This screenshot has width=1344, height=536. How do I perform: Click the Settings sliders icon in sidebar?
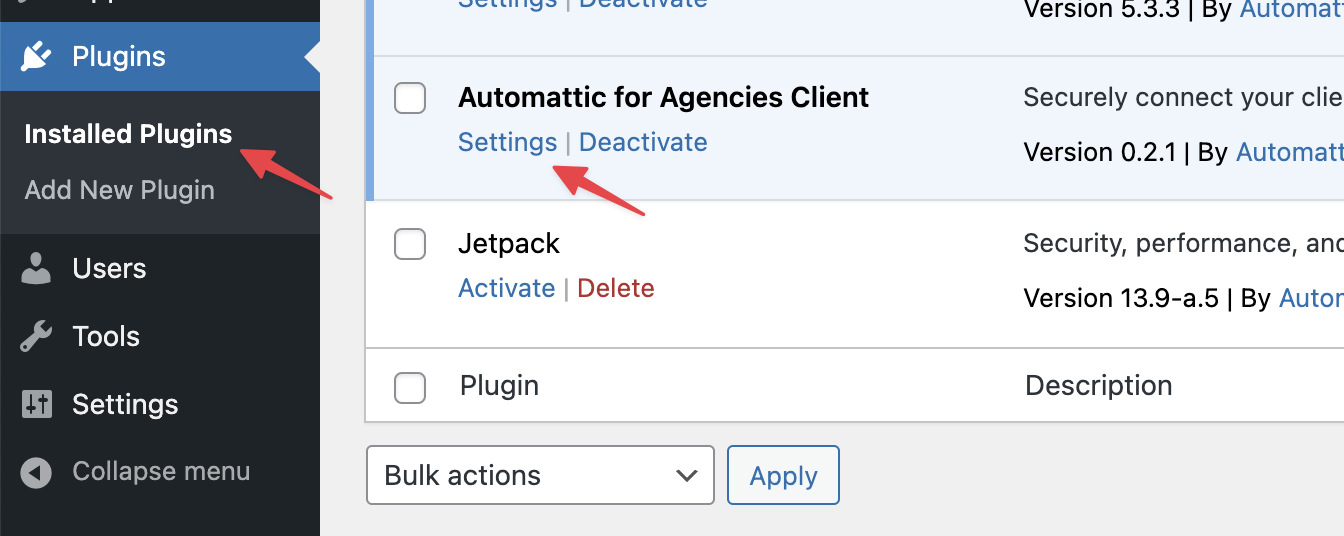pos(36,405)
